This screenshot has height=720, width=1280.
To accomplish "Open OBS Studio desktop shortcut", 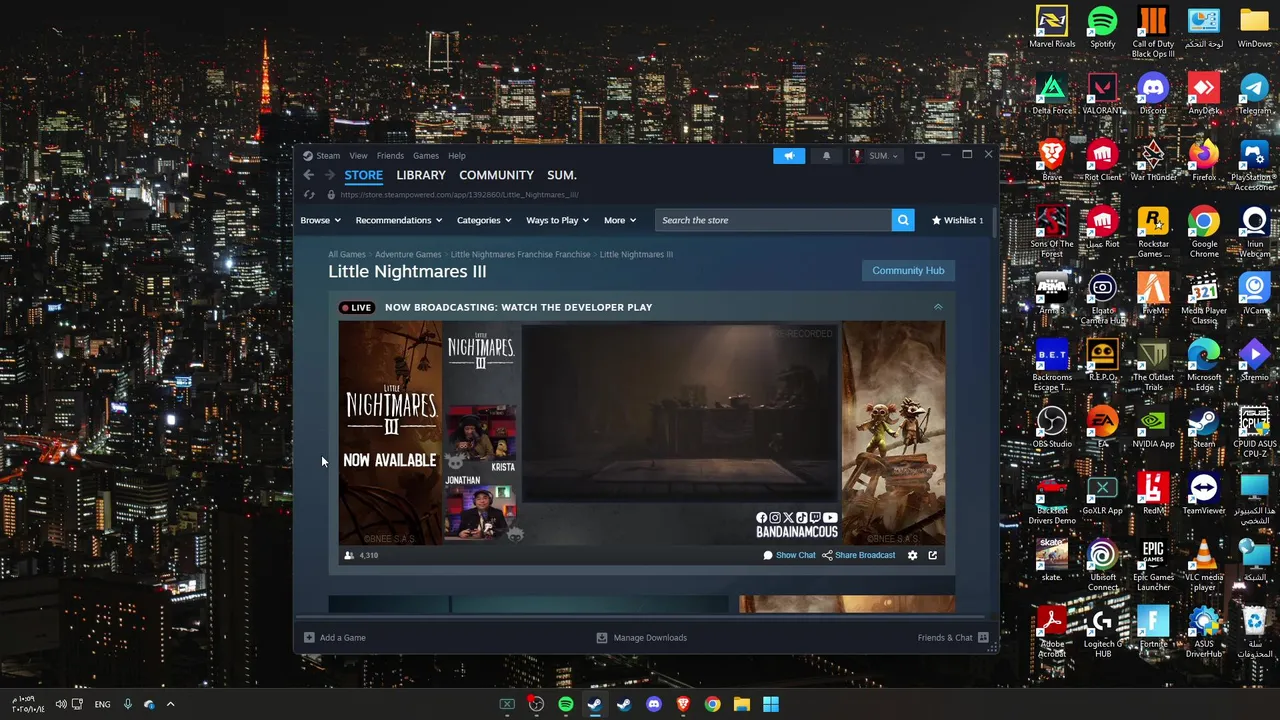I will tap(1052, 427).
